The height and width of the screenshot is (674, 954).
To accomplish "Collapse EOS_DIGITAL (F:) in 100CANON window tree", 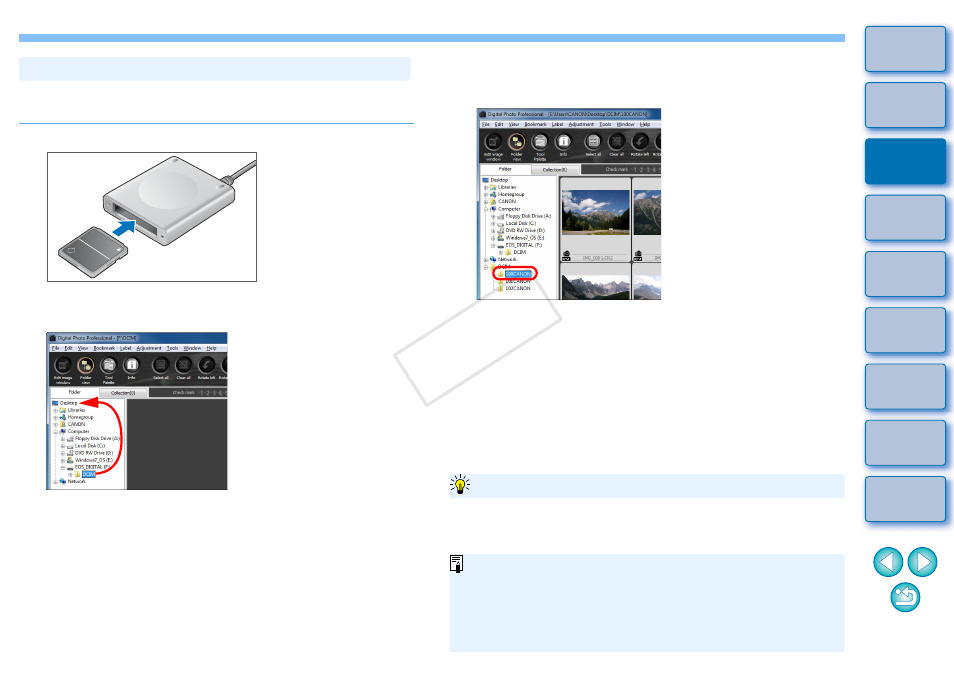I will (493, 245).
